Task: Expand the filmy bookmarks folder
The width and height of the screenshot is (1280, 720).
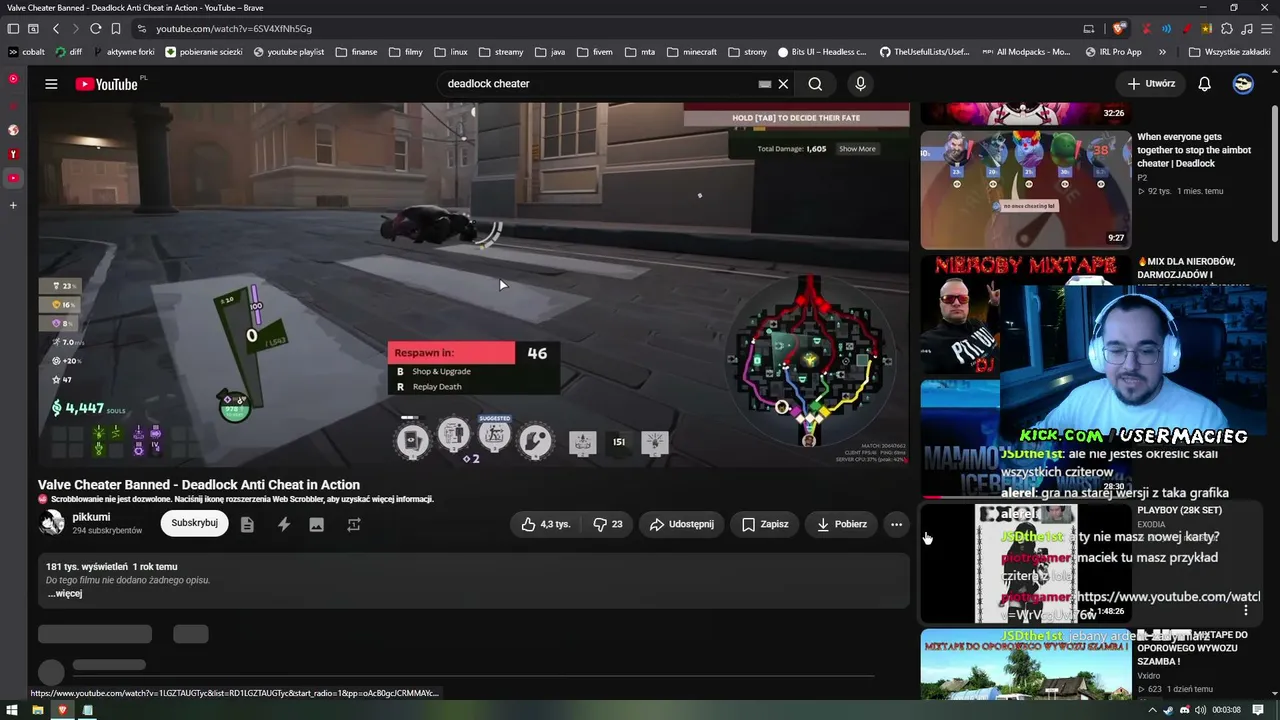Action: [405, 52]
